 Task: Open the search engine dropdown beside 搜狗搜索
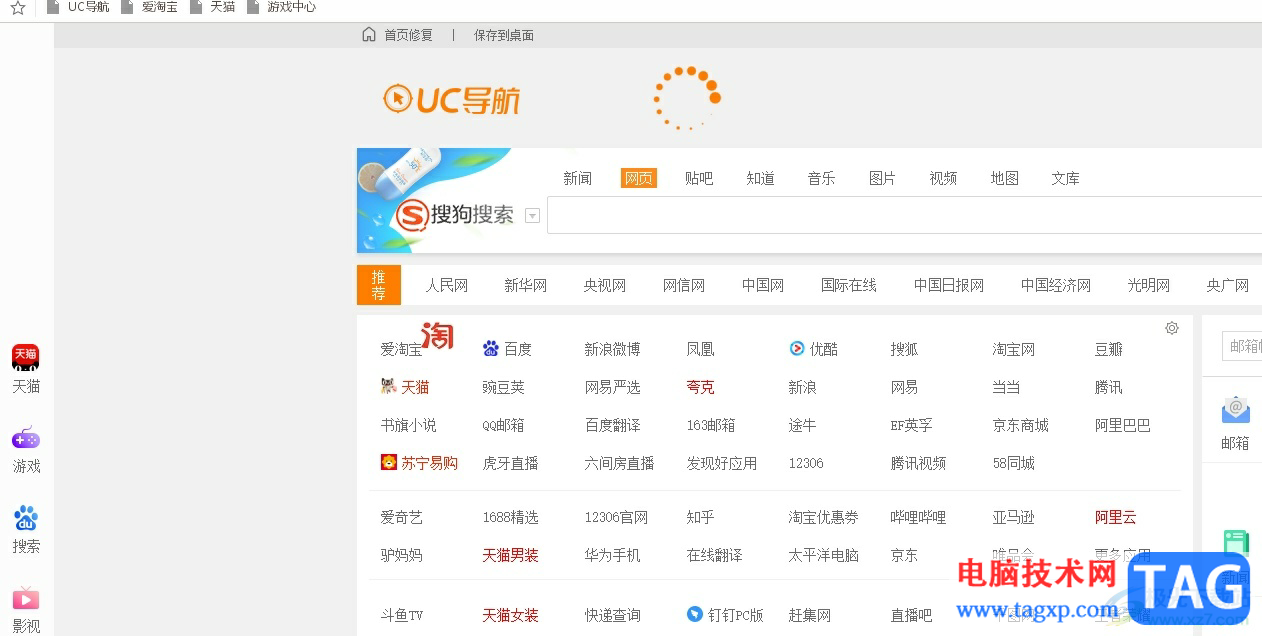[x=532, y=215]
